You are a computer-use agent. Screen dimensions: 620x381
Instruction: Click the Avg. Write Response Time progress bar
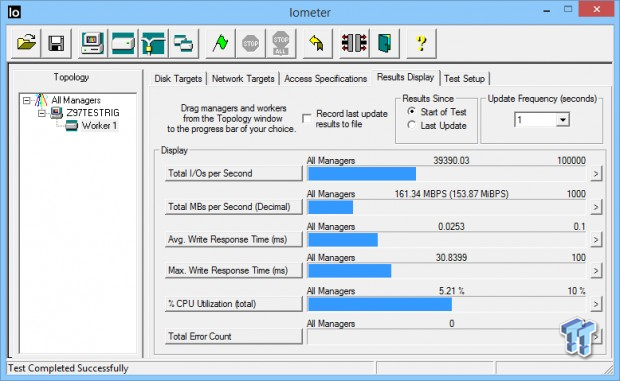(447, 240)
